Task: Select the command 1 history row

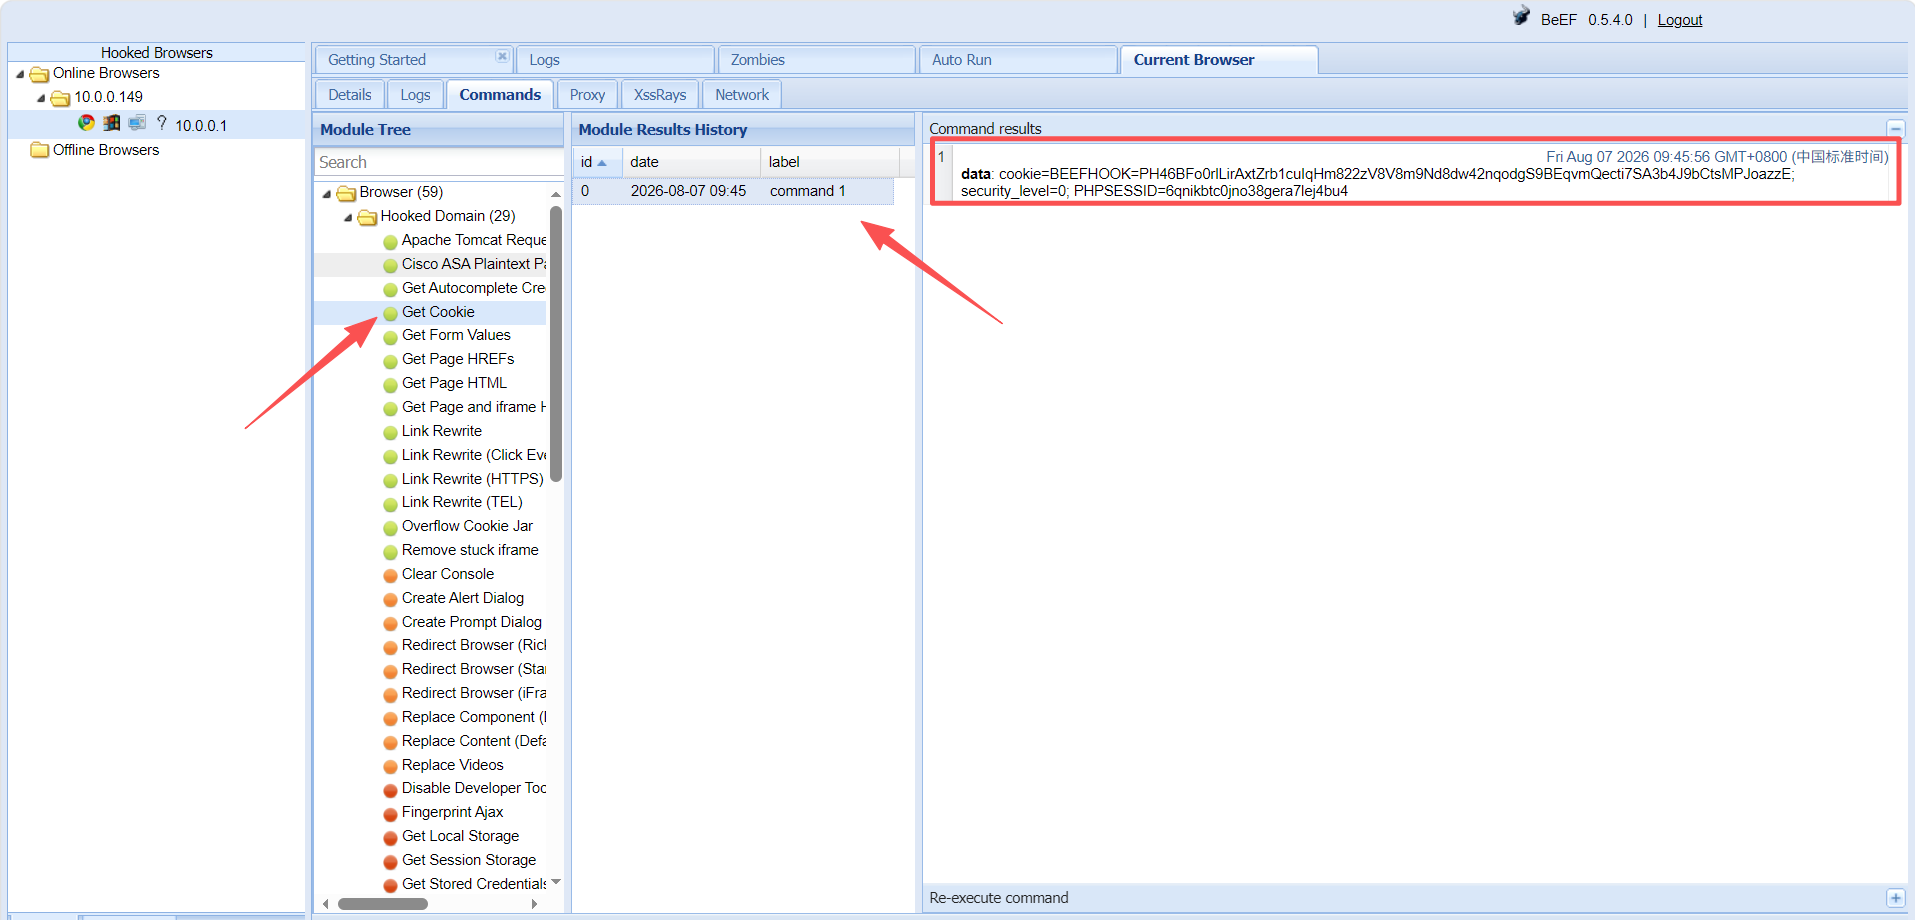Action: pos(733,191)
